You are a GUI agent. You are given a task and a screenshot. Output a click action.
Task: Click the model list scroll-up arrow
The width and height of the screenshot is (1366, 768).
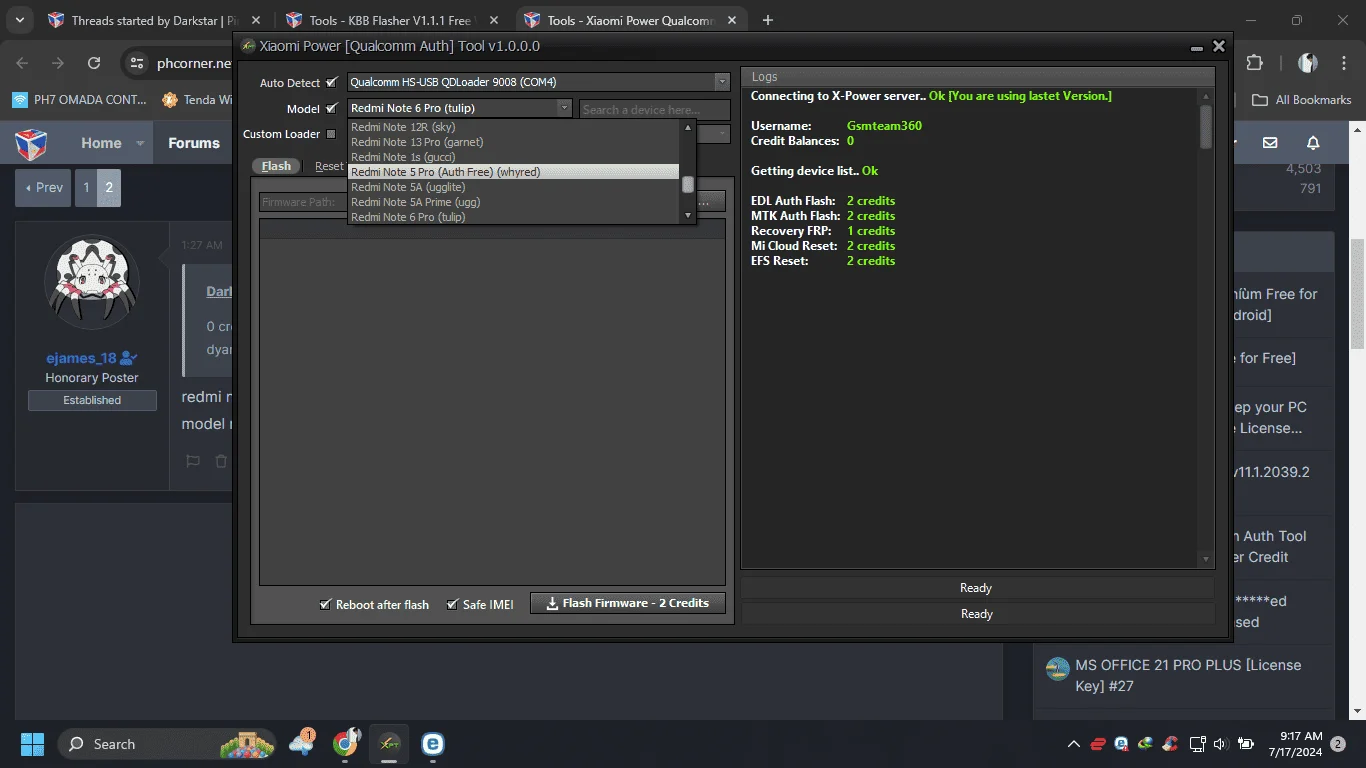[687, 128]
